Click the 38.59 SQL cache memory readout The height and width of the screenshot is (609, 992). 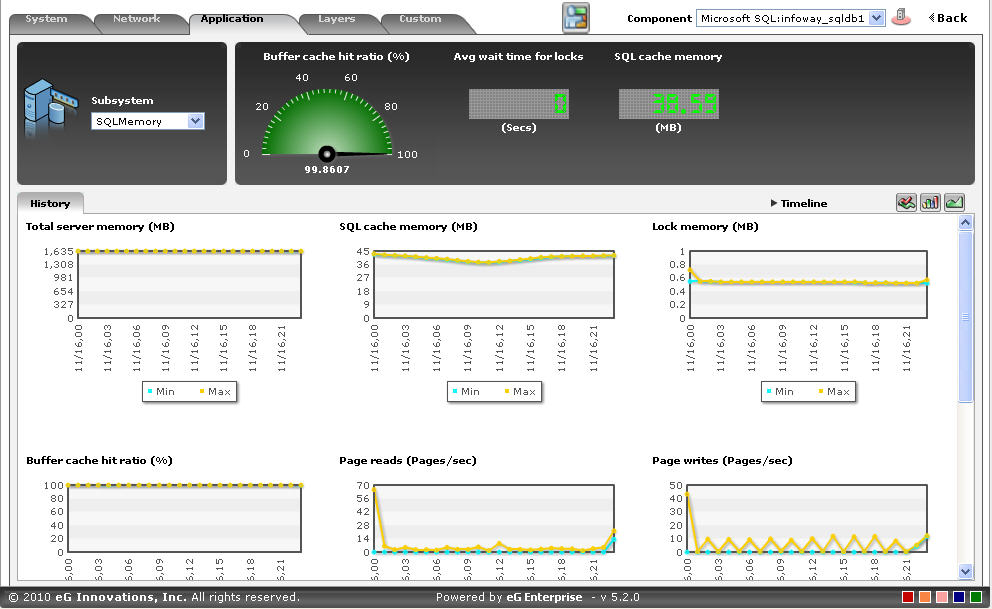[x=669, y=104]
